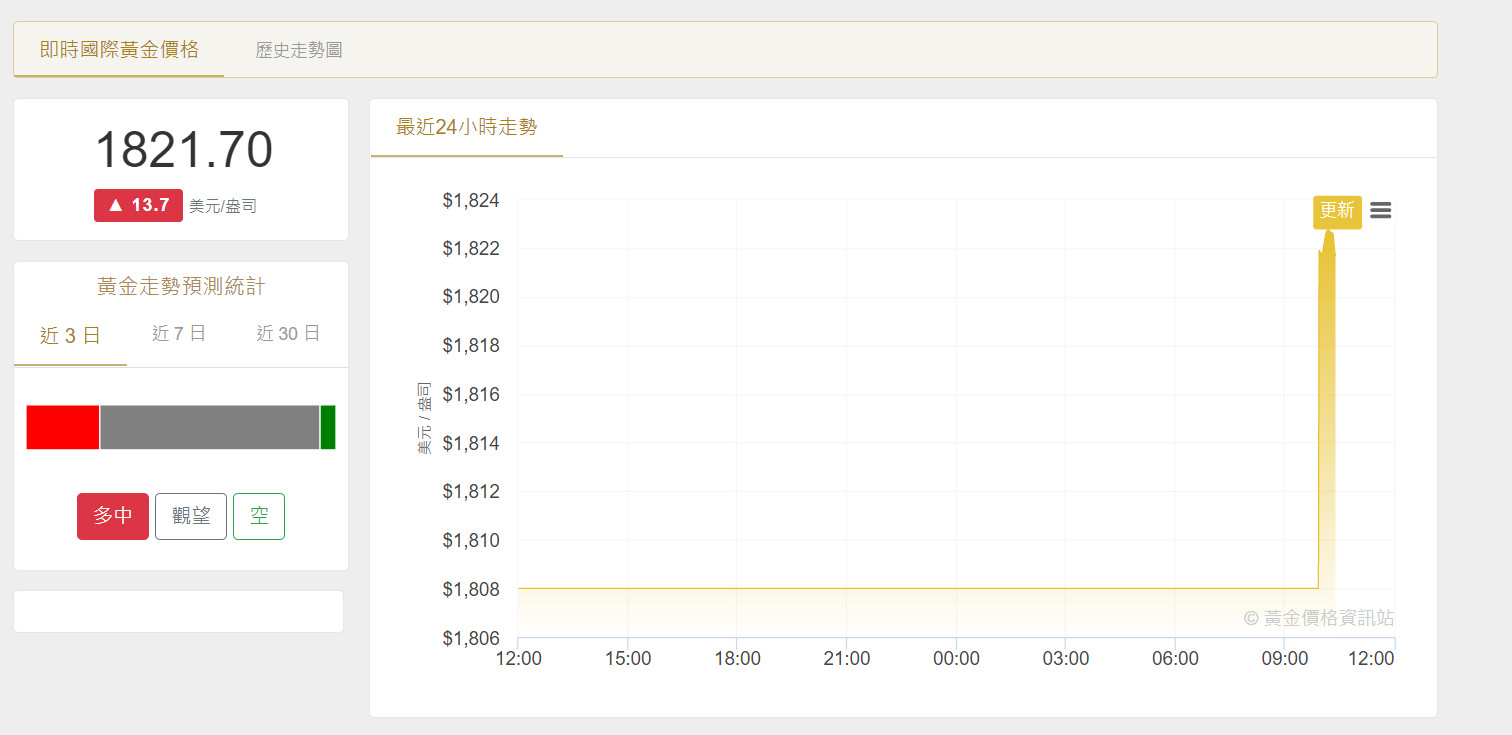Click the gray segment of forecast bar
This screenshot has height=735, width=1512.
[209, 427]
